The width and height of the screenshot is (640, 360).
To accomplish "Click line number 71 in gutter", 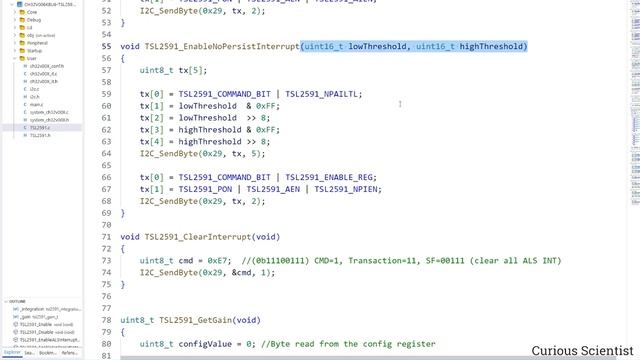I will 106,237.
